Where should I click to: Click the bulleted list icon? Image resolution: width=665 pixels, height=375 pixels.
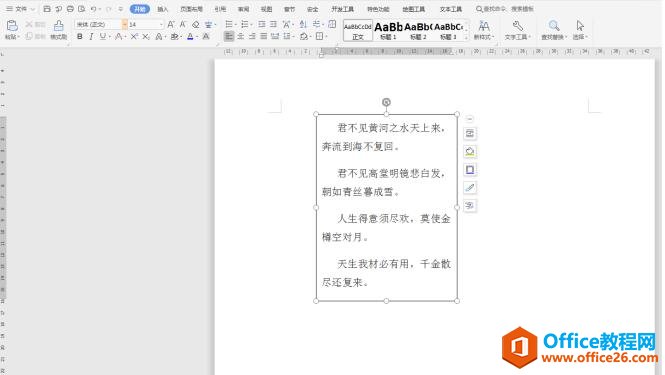click(x=229, y=25)
